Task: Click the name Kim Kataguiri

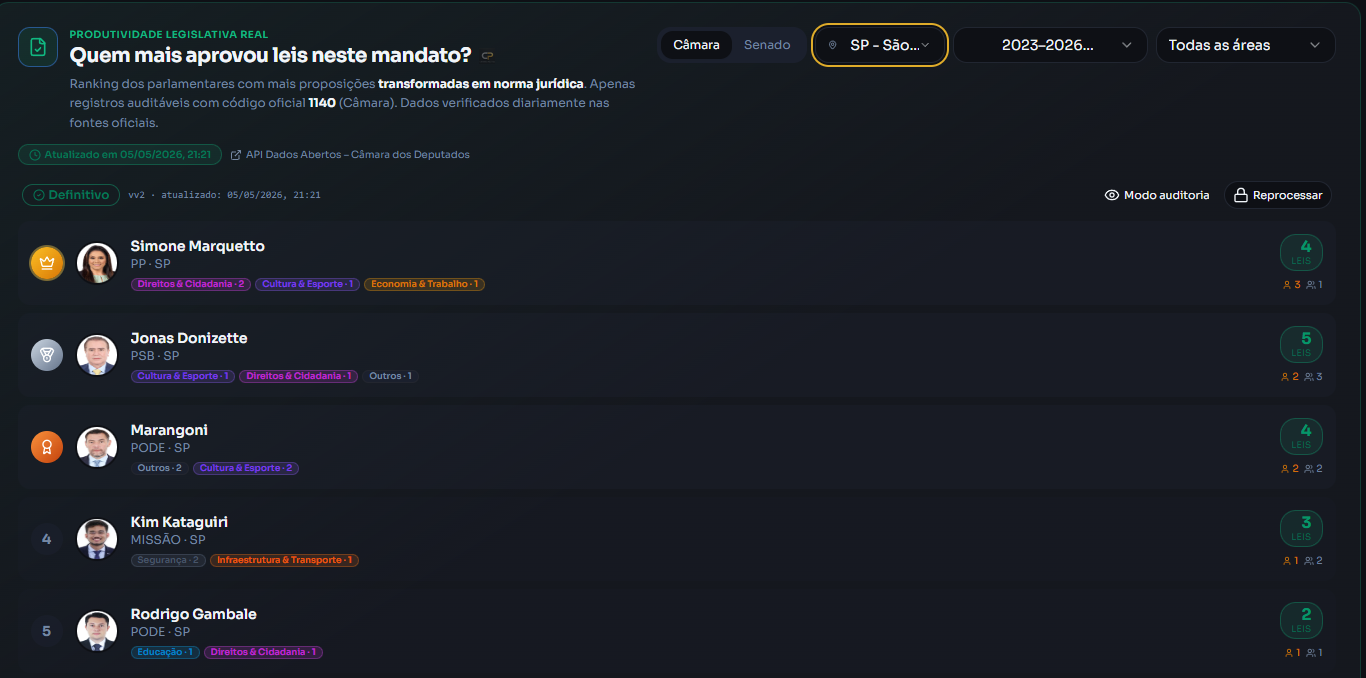Action: [180, 522]
